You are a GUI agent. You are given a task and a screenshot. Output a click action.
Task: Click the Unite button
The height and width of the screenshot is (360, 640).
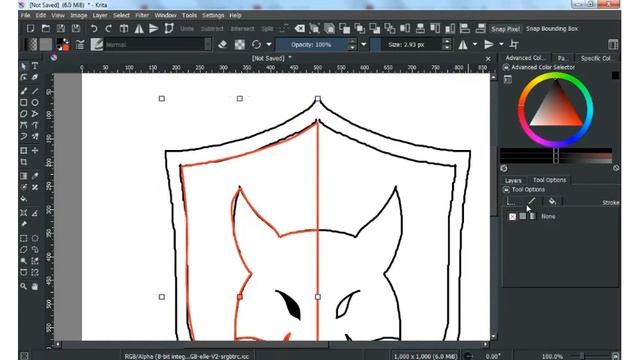pos(187,29)
